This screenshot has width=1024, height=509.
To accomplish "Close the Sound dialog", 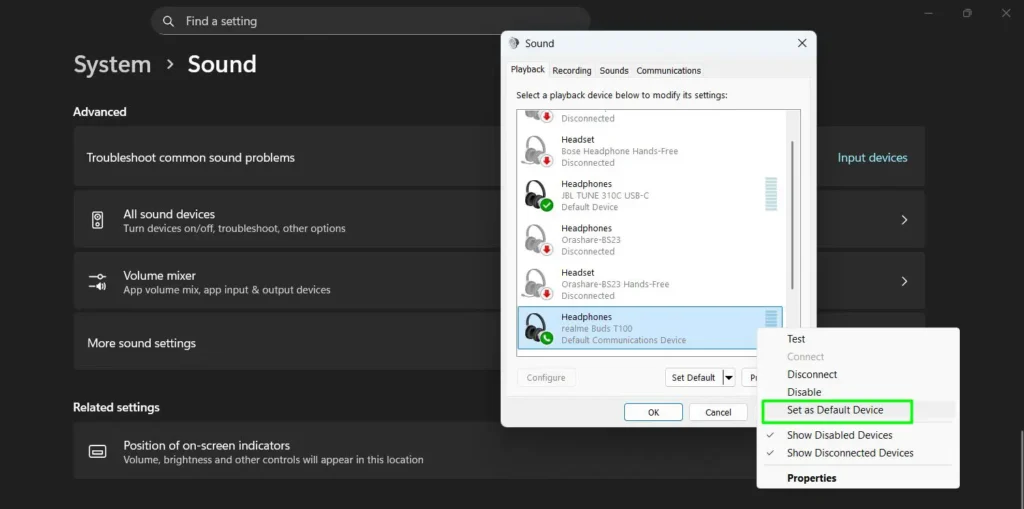I will [x=802, y=43].
